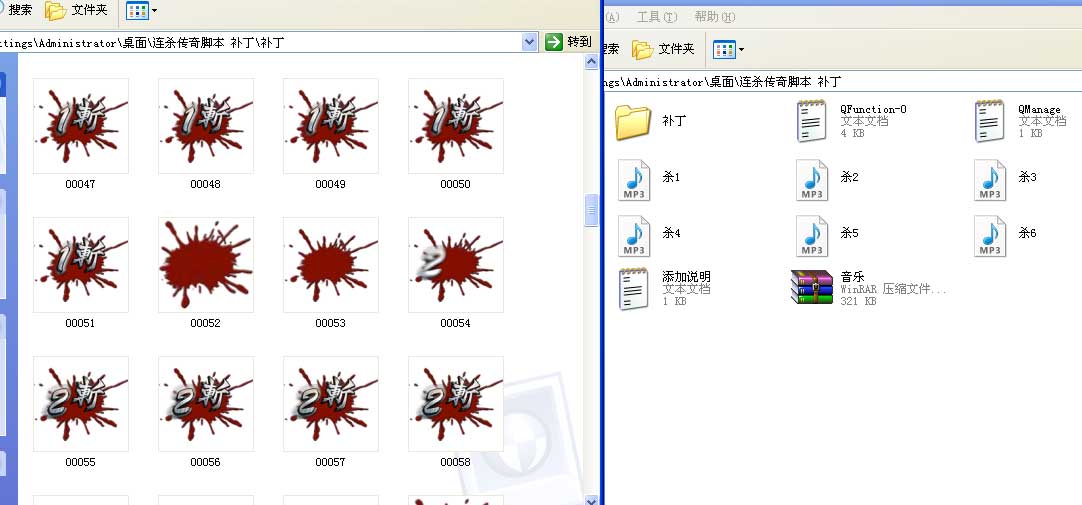Select the 杀6 MP3 file icon

990,236
